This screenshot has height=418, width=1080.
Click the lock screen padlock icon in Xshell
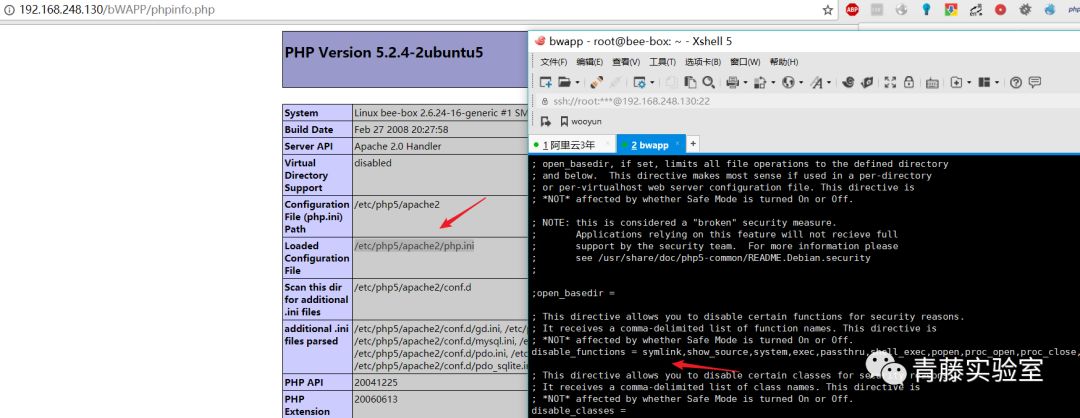908,83
